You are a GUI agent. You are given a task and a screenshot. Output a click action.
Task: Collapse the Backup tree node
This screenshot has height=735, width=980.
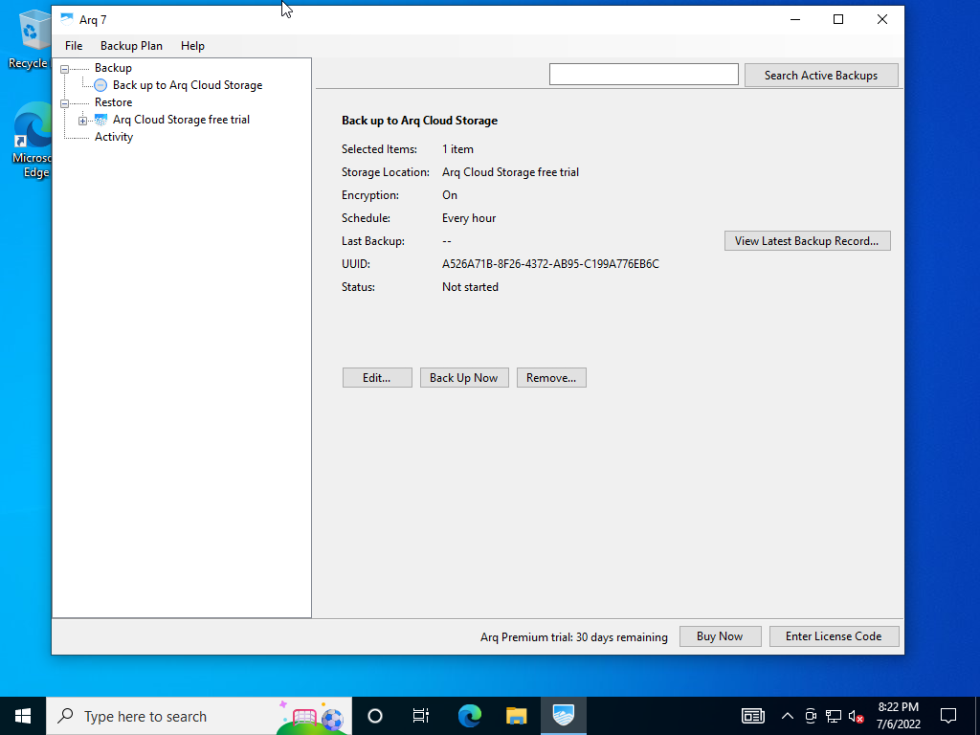(65, 67)
